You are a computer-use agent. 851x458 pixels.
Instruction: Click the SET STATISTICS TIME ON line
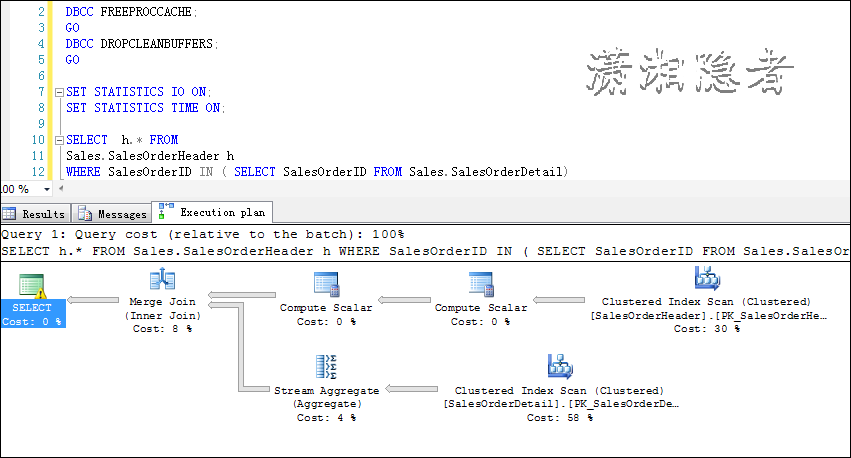click(x=146, y=108)
